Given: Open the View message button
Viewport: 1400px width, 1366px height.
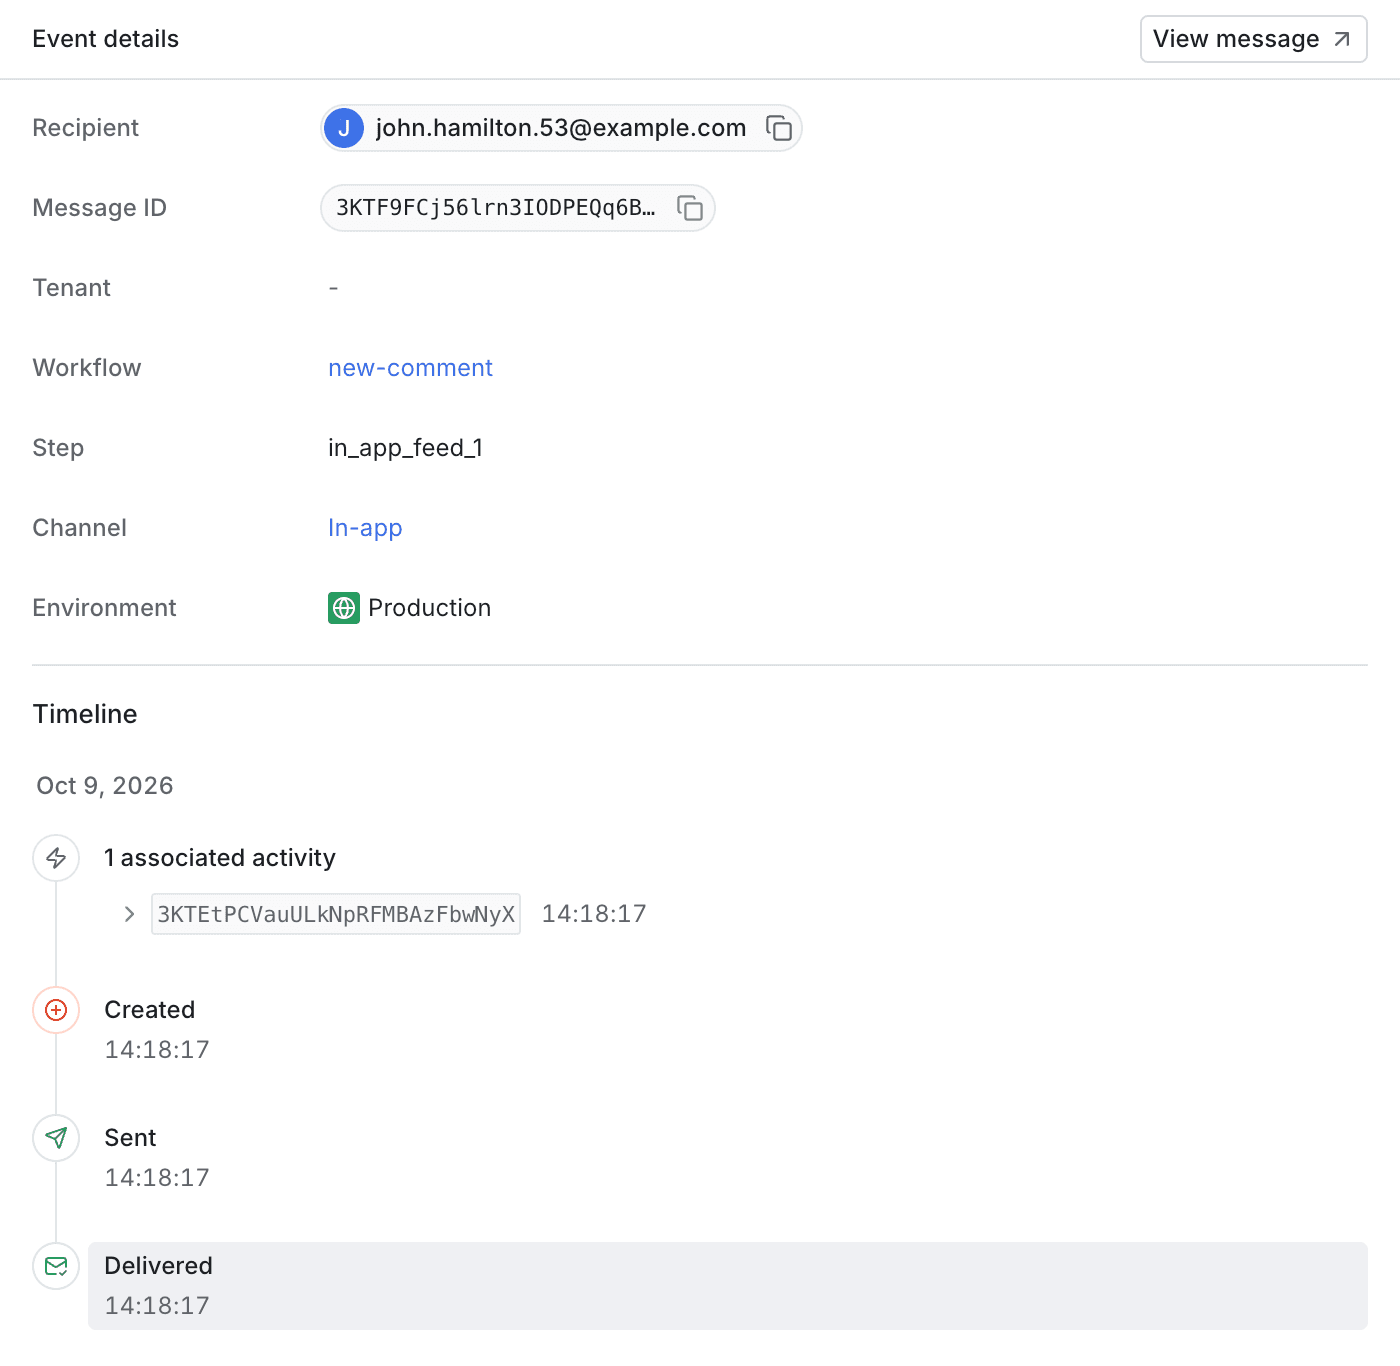Looking at the screenshot, I should [1254, 39].
